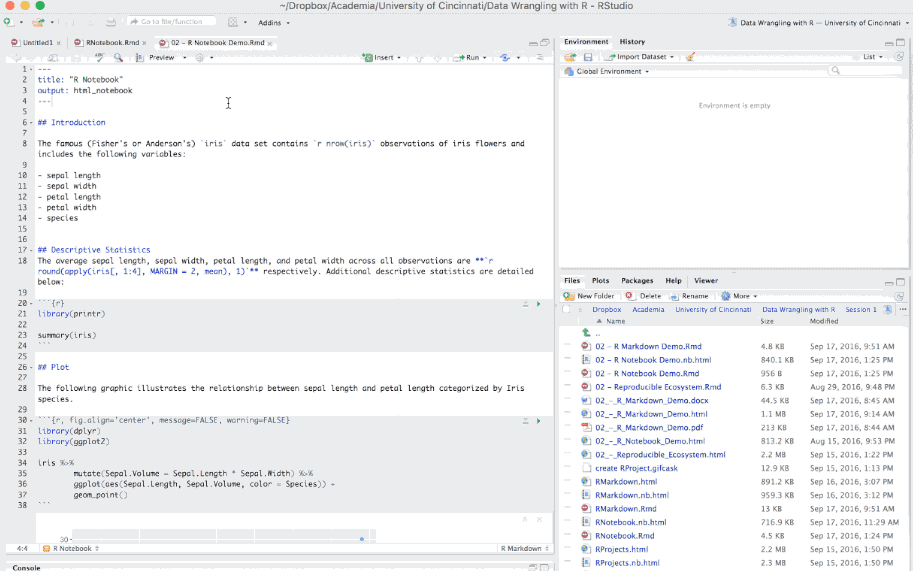Click the document outline icon in editor
Viewport: 913px width, 571px height.
click(x=540, y=57)
